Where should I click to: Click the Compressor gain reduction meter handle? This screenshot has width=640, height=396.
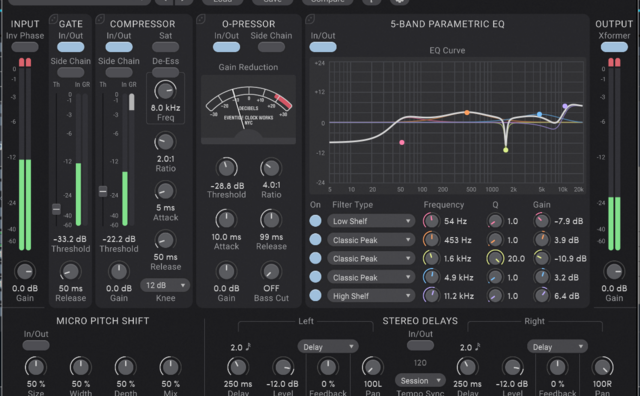pos(131,102)
